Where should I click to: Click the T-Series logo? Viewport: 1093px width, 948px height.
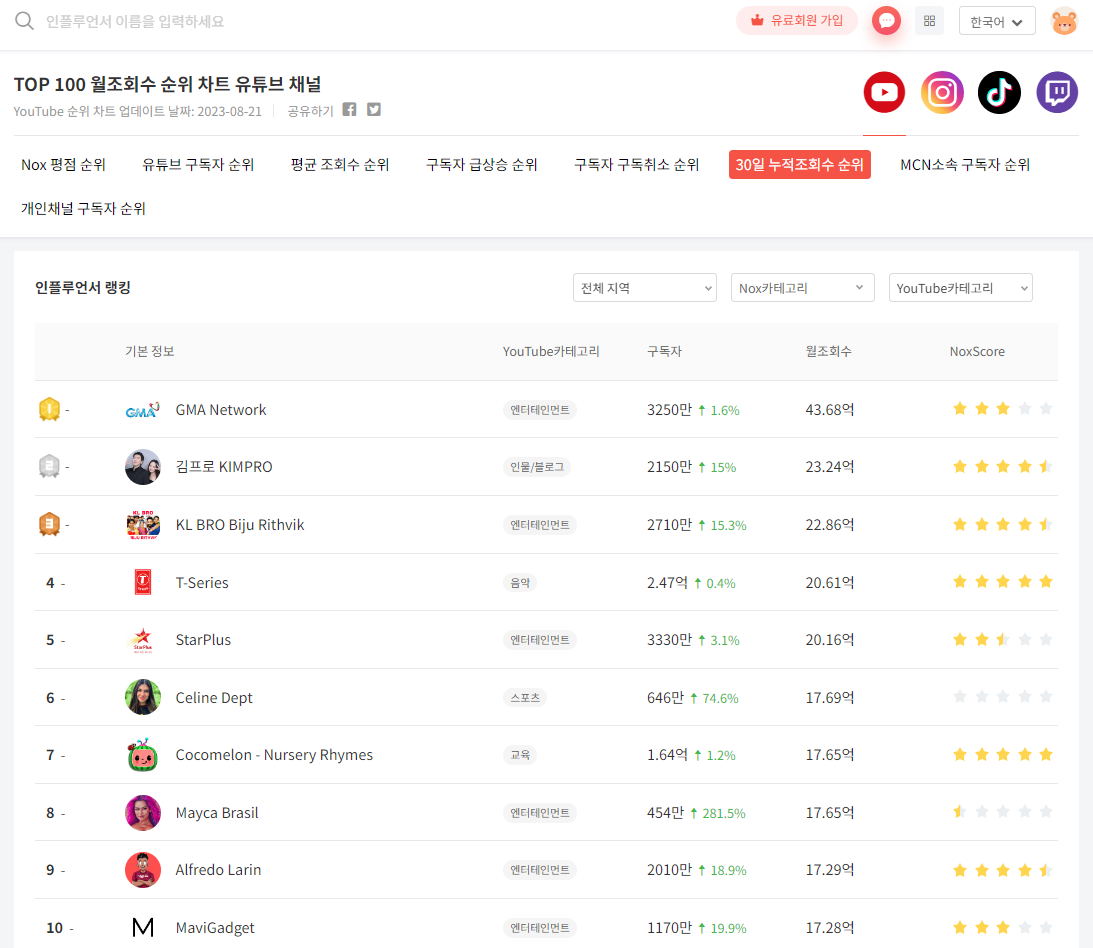[x=143, y=582]
